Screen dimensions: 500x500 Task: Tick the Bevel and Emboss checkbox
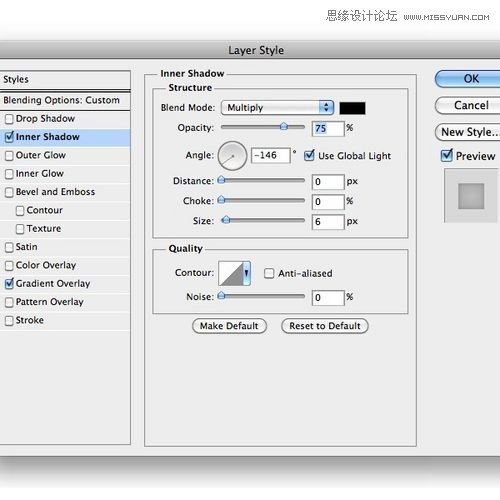pos(9,192)
